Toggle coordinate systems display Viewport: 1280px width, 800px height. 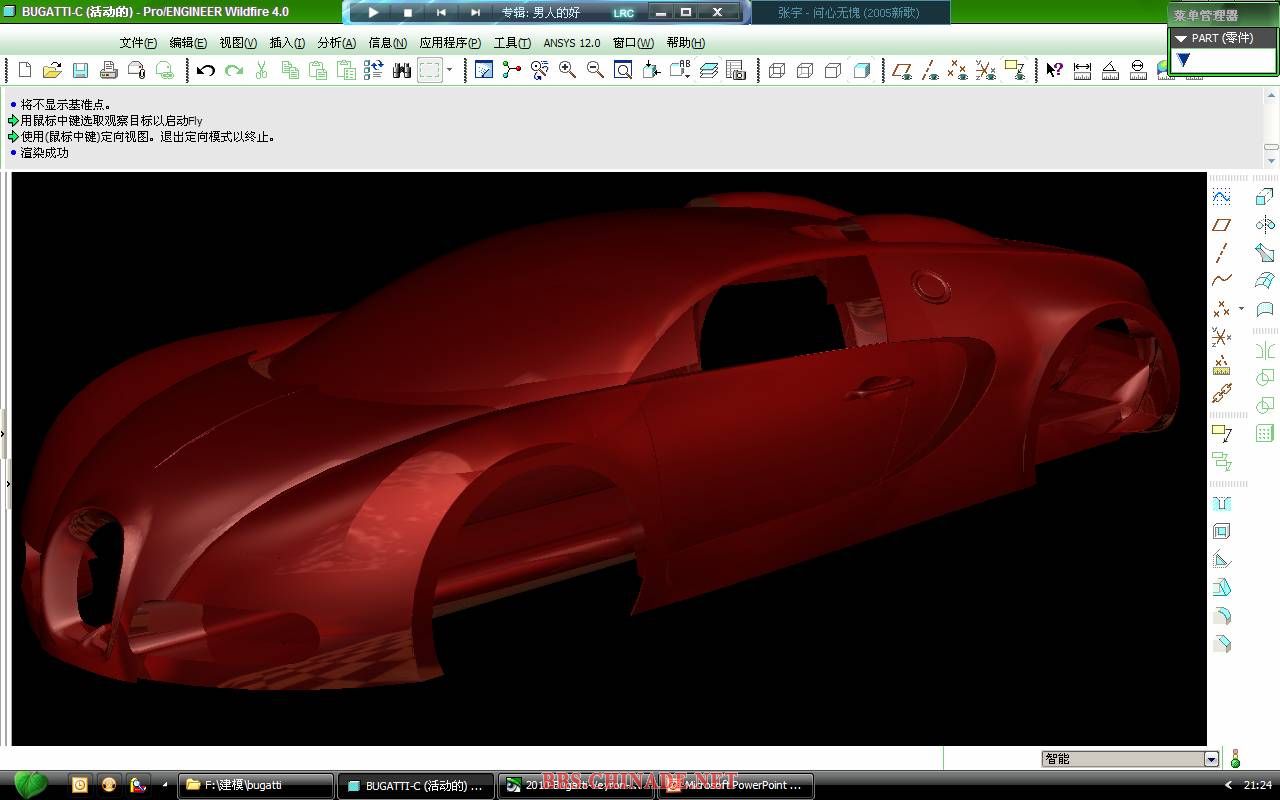tap(986, 70)
